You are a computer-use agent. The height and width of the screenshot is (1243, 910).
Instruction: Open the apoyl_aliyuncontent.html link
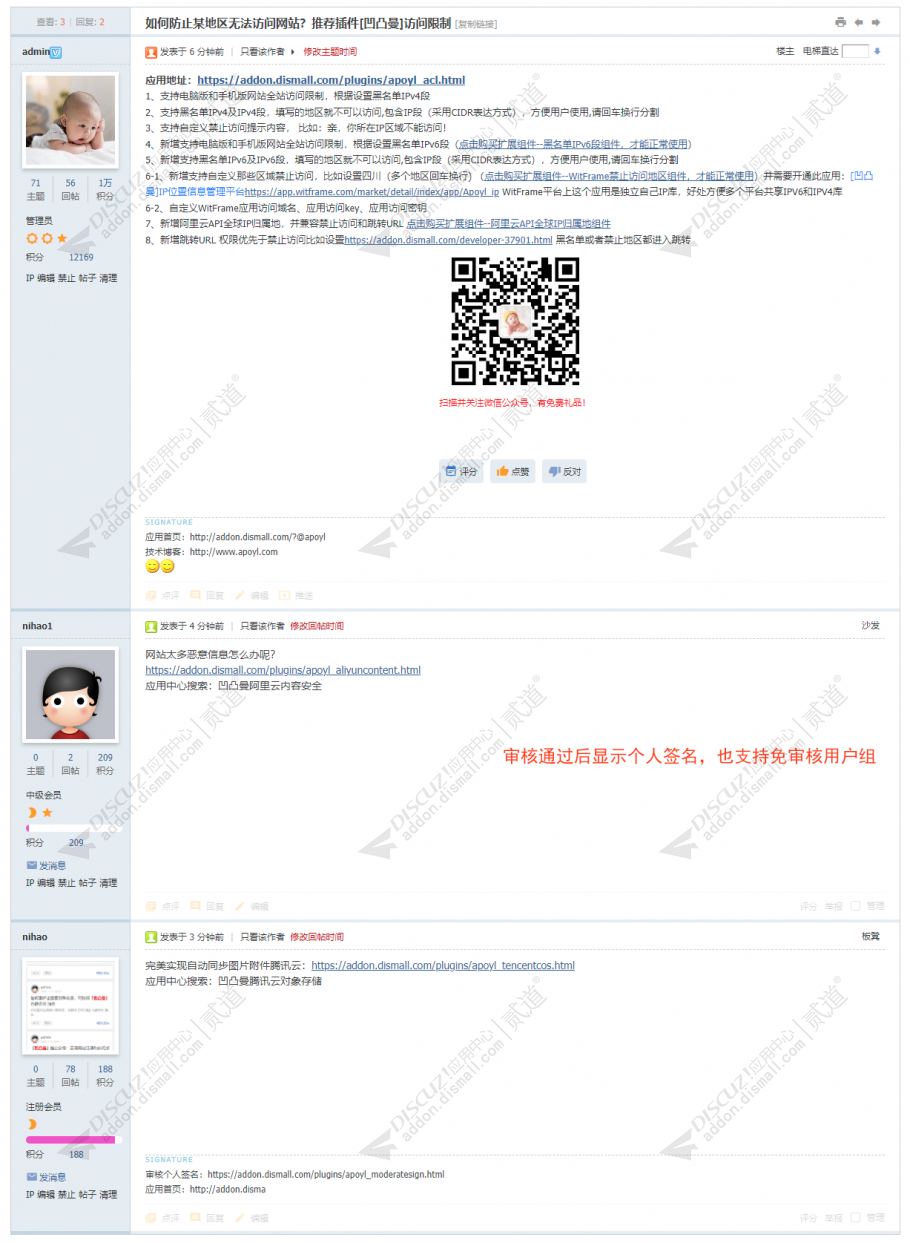click(x=283, y=670)
